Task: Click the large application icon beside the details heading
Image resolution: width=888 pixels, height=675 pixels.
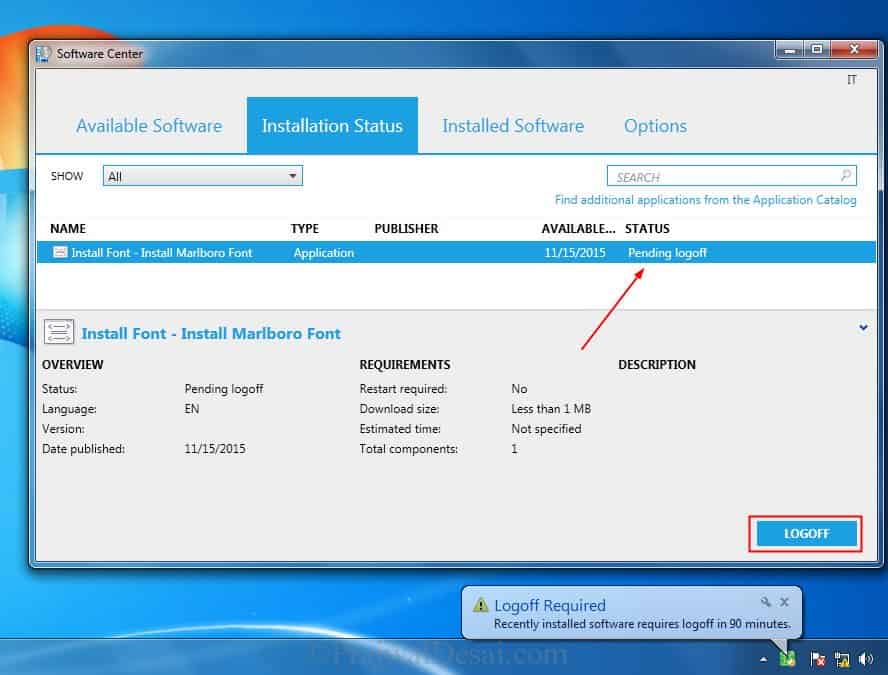Action: [x=59, y=332]
